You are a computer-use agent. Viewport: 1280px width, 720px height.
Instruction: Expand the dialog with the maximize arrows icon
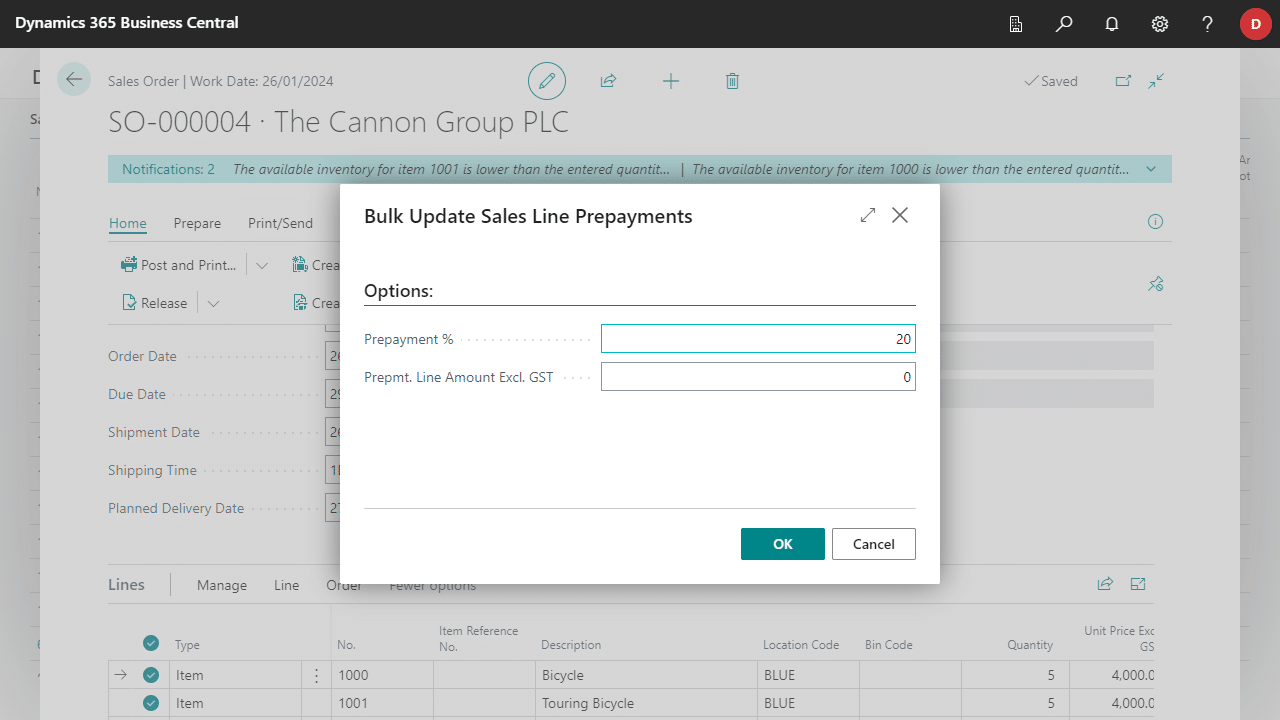click(868, 215)
